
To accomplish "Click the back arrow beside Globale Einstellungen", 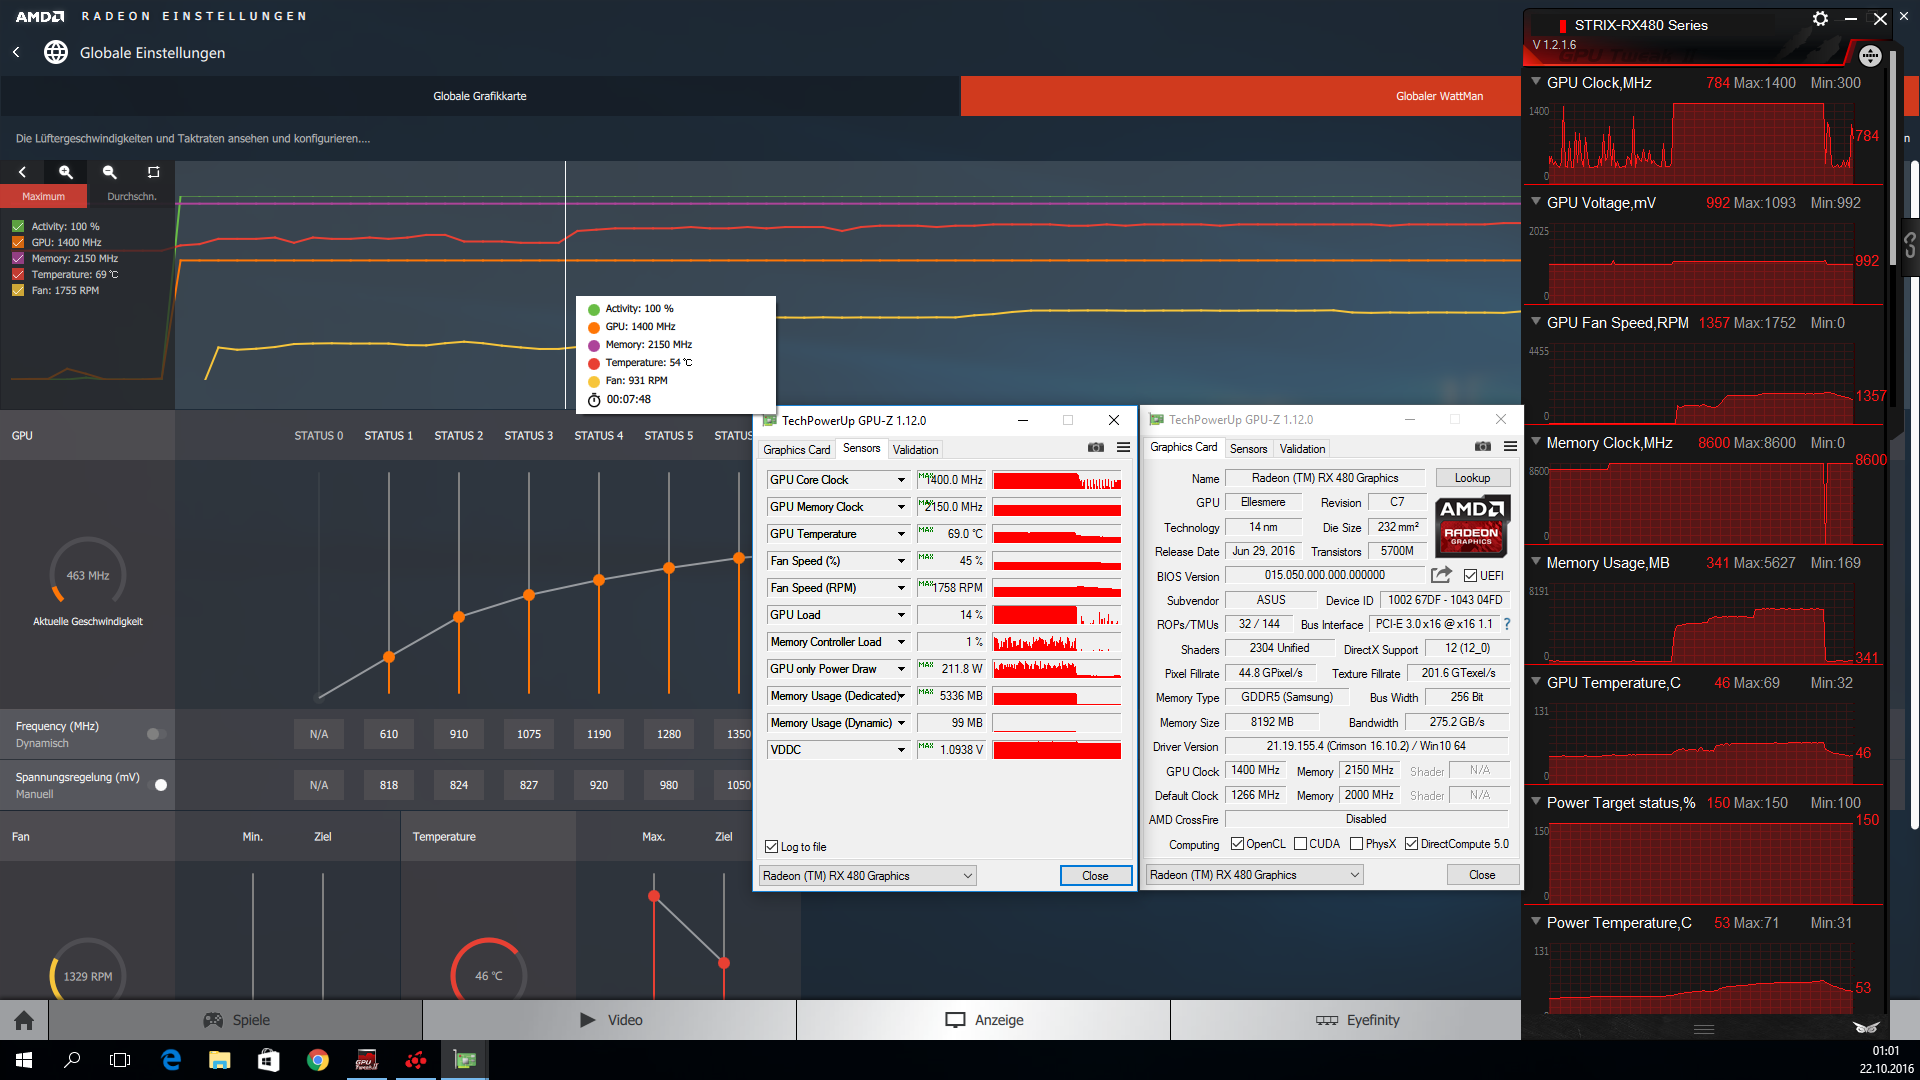I will pos(17,52).
